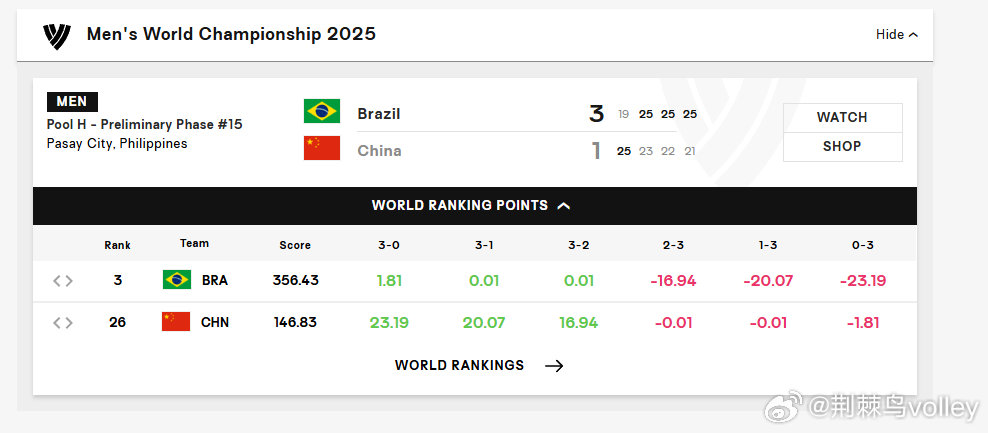988x433 pixels.
Task: Click the arrows icon beside China rank
Action: [62, 323]
